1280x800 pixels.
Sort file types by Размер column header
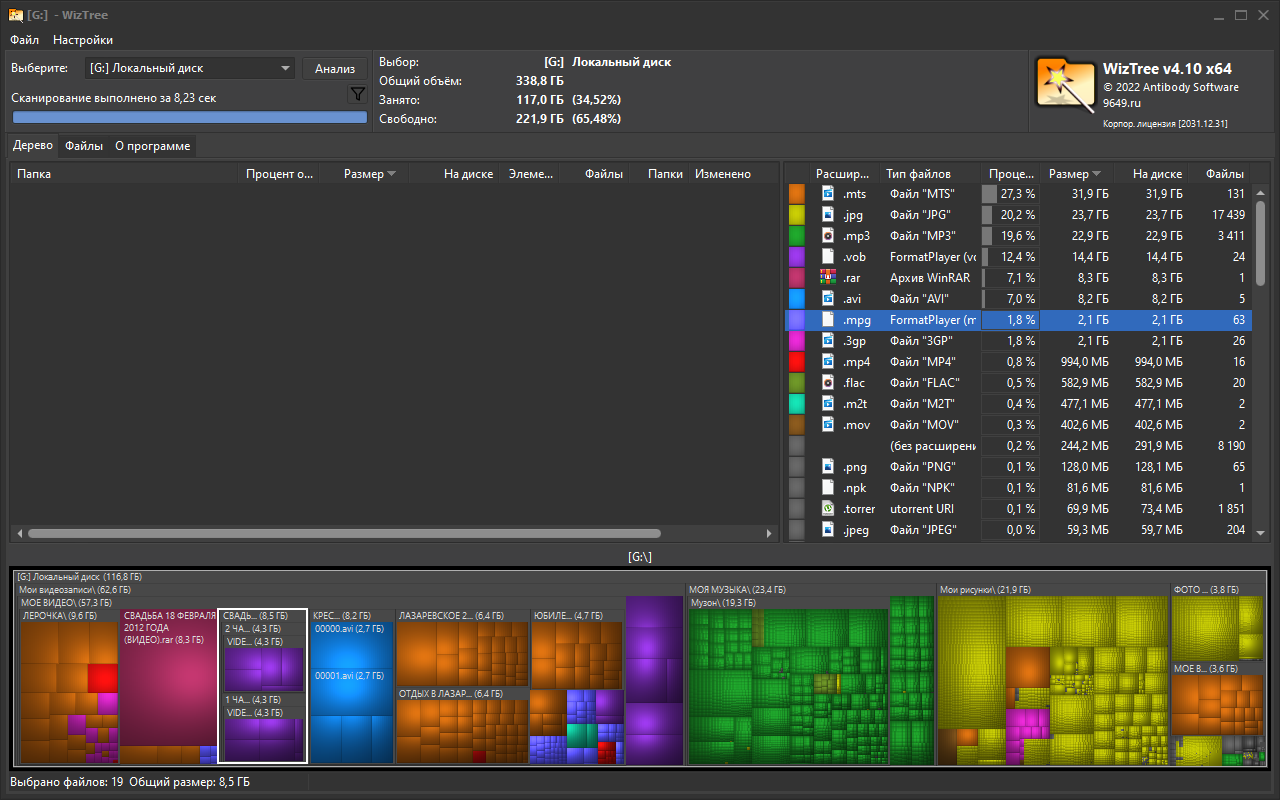point(1076,174)
